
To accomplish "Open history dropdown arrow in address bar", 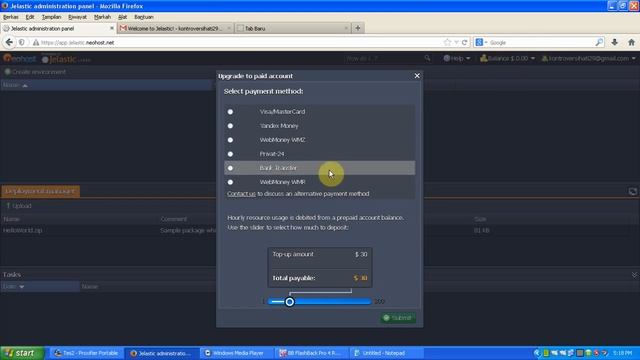I will point(456,42).
